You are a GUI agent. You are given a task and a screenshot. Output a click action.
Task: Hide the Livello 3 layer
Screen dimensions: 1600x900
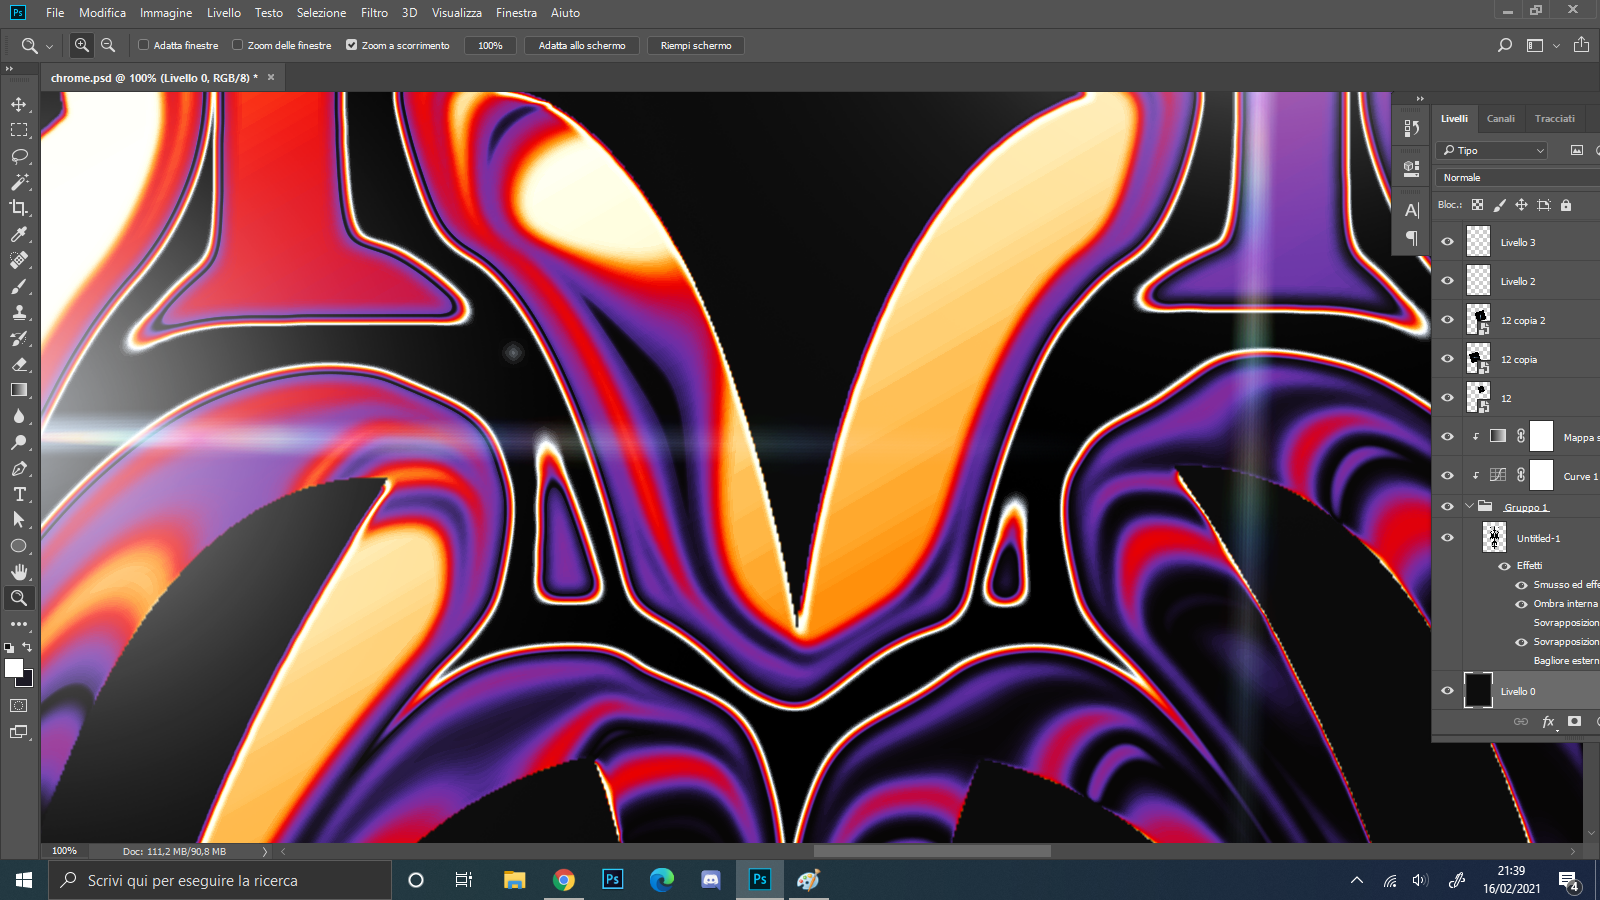[x=1447, y=241]
